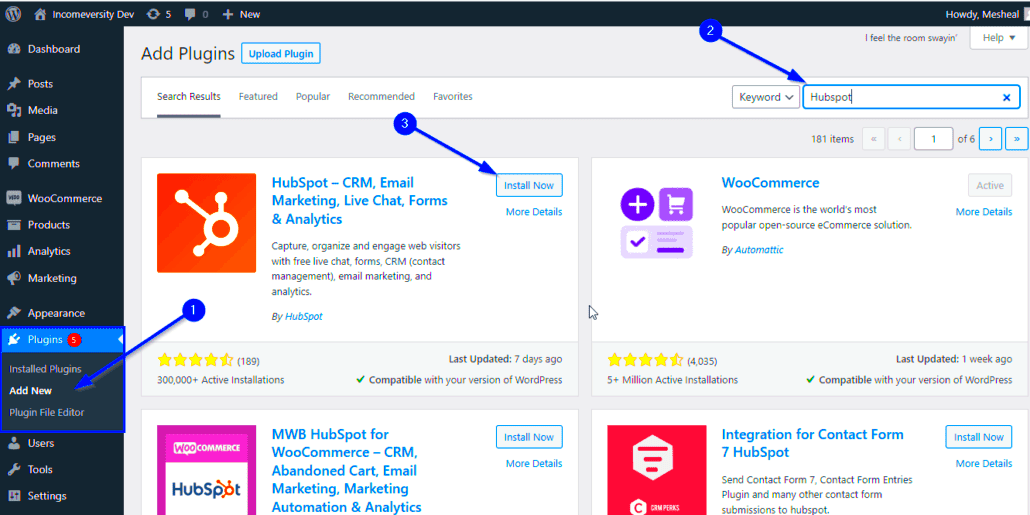Switch to the Featured tab
1030x515 pixels.
(x=258, y=97)
